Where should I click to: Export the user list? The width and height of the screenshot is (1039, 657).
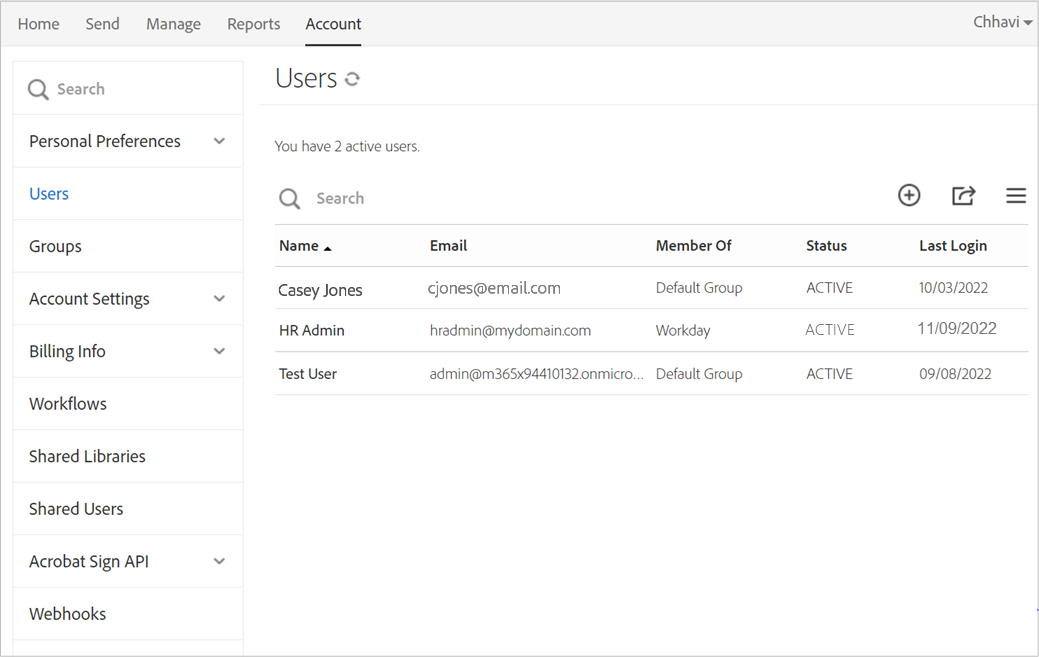point(962,195)
